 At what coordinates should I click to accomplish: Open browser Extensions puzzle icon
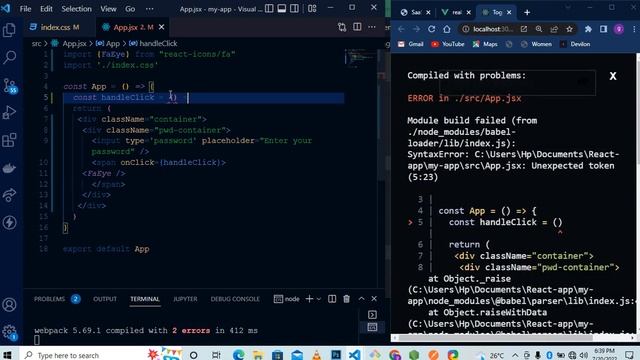pos(588,29)
